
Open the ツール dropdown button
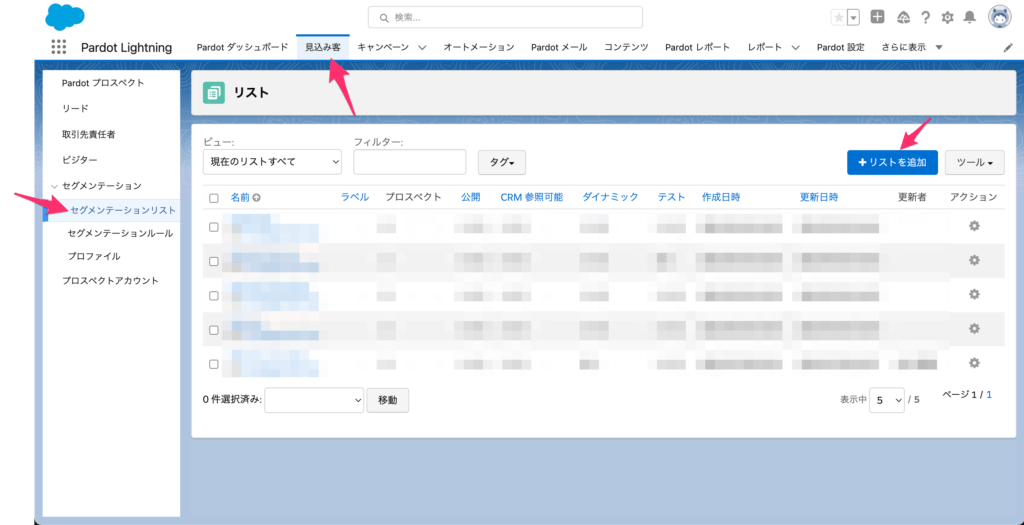coord(974,163)
